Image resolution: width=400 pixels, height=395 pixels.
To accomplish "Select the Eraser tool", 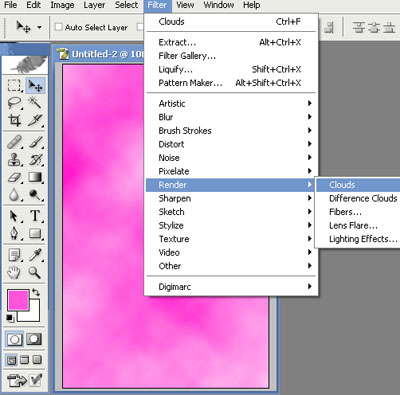I will click(x=14, y=177).
